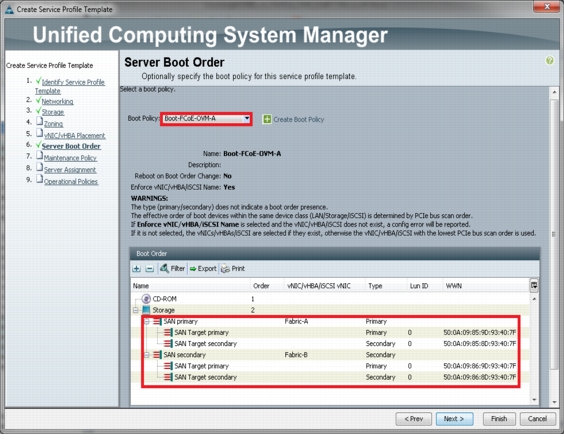This screenshot has width=564, height=447.
Task: Go to Server Boot Order step
Action: coord(71,146)
